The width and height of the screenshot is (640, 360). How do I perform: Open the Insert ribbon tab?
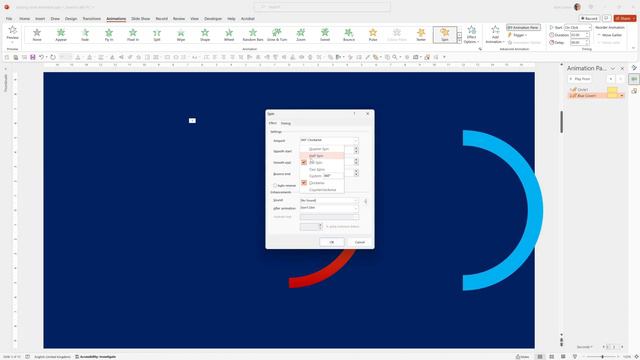pos(40,19)
